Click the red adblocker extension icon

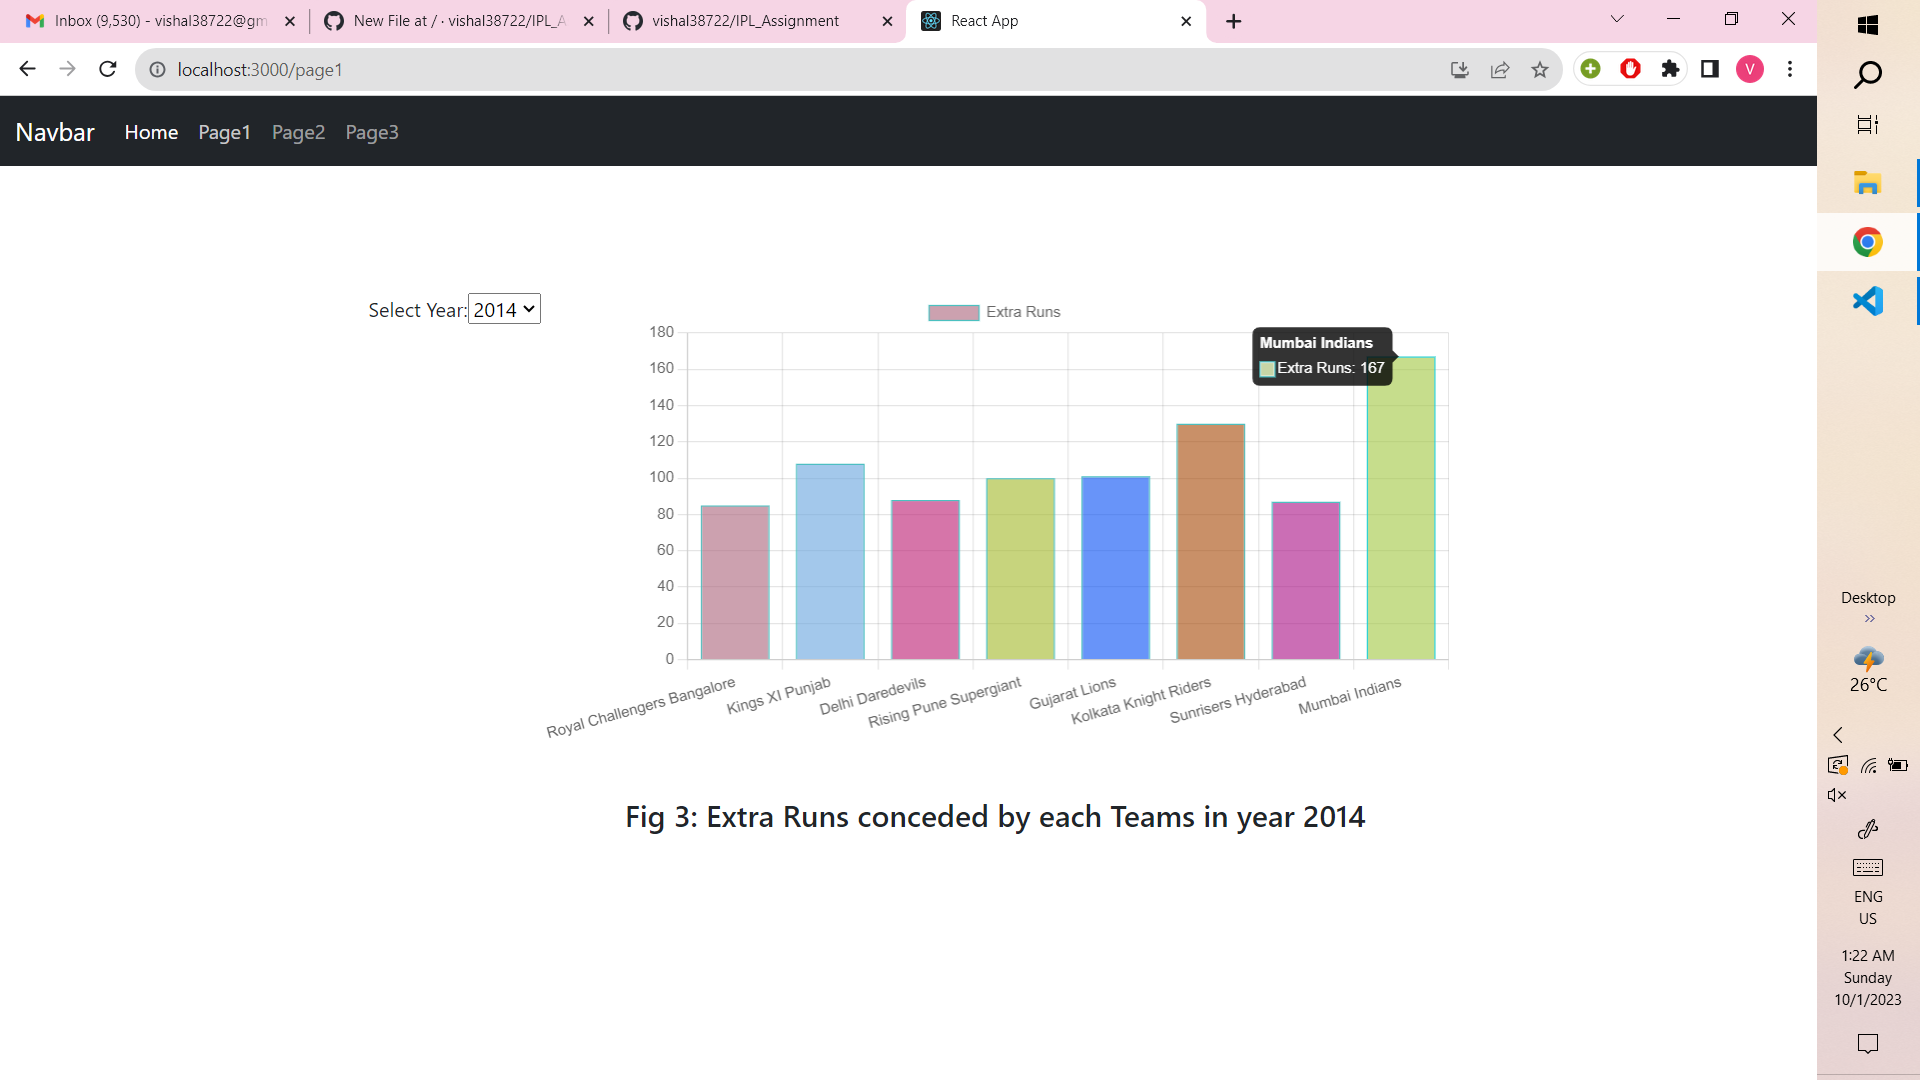(1631, 69)
